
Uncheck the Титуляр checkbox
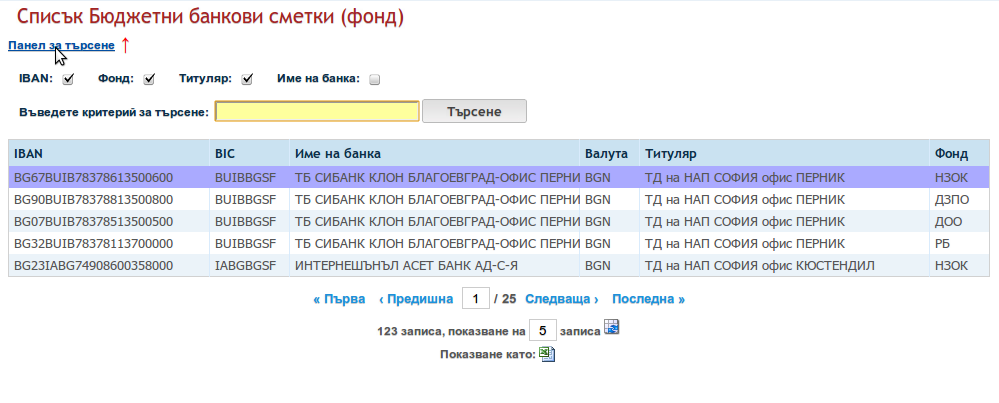tap(247, 80)
